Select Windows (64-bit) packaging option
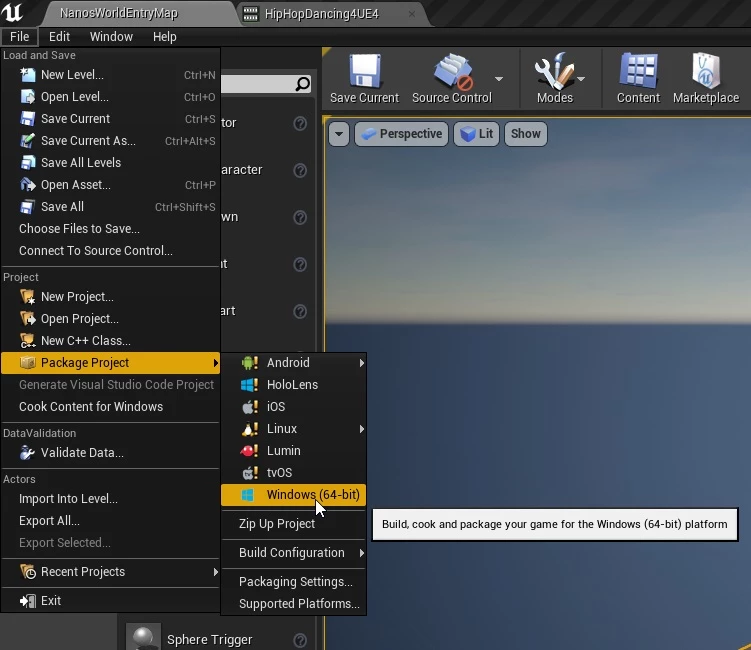This screenshot has width=751, height=650. coord(294,495)
